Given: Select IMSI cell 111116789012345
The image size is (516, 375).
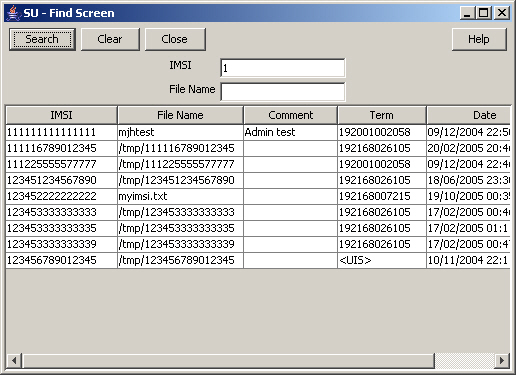Looking at the screenshot, I should (62, 148).
